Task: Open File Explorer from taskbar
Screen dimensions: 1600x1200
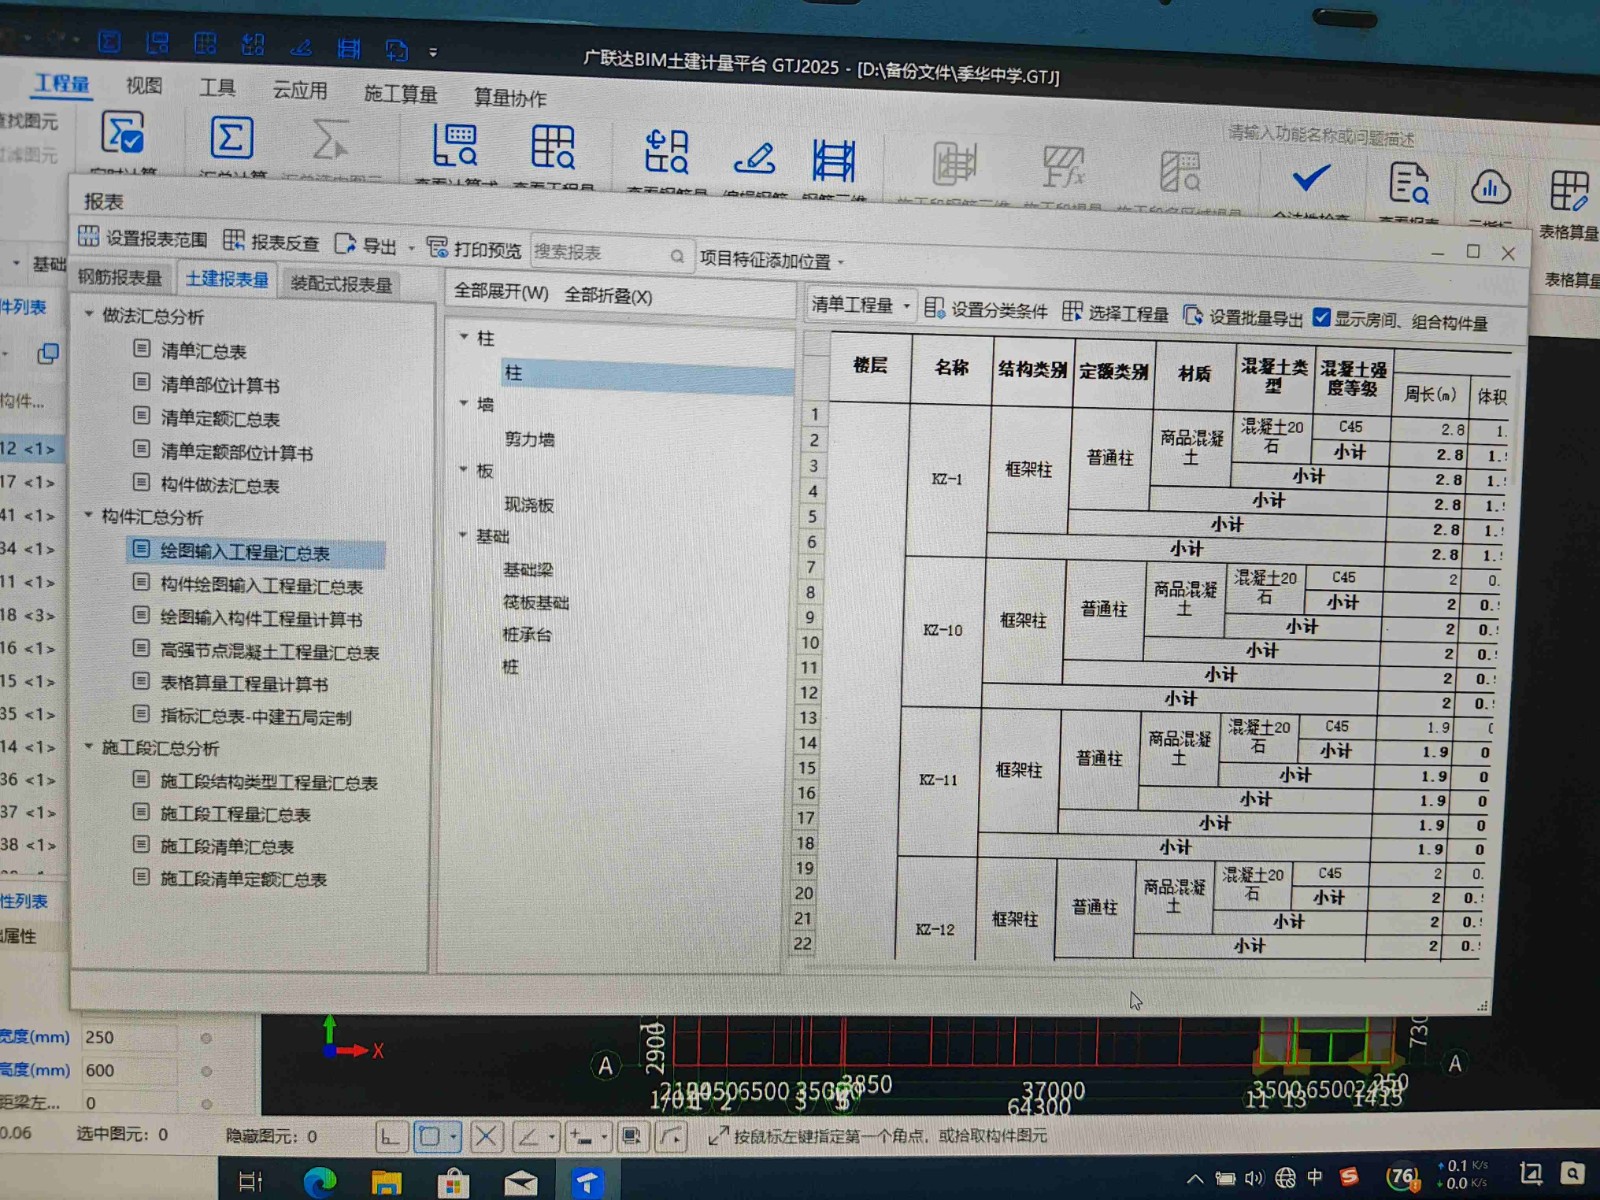Action: pos(386,1183)
